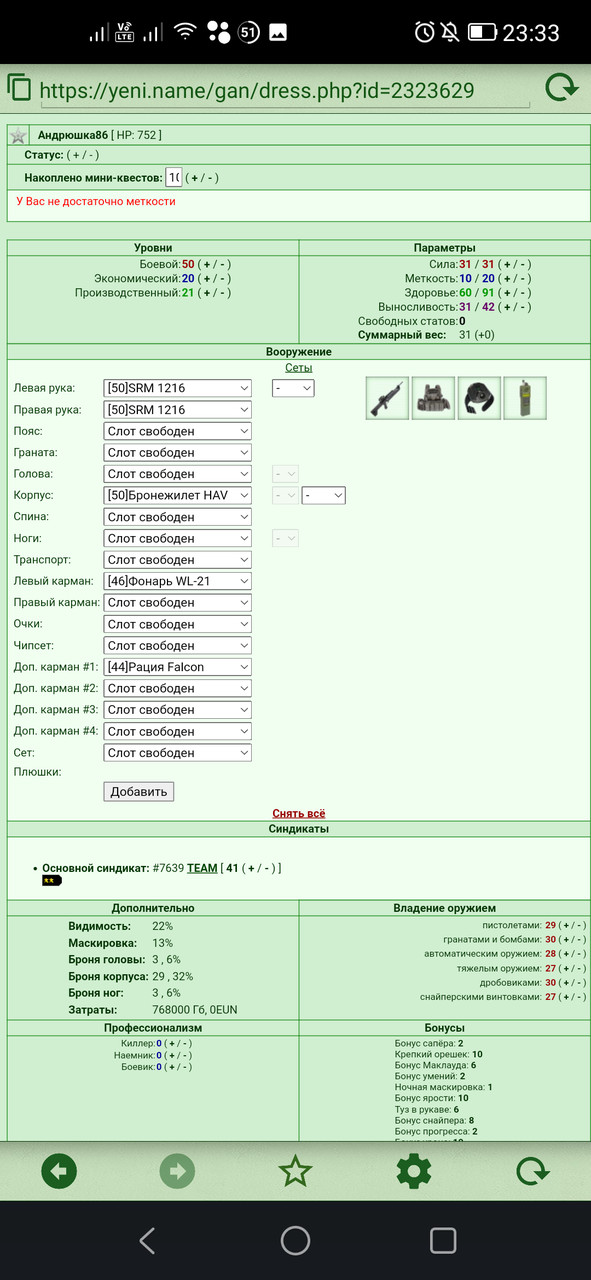
Task: Open Чипсет slot dropdown
Action: [x=177, y=646]
